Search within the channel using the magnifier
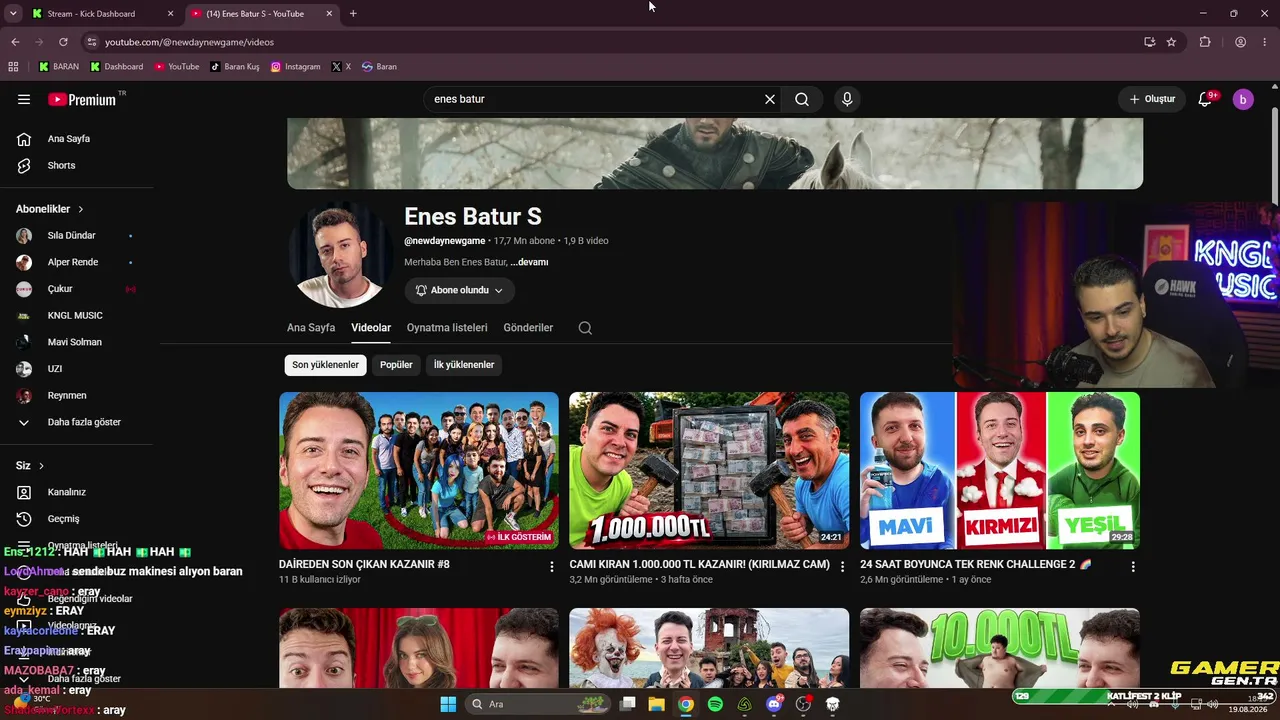Viewport: 1280px width, 720px height. [585, 328]
